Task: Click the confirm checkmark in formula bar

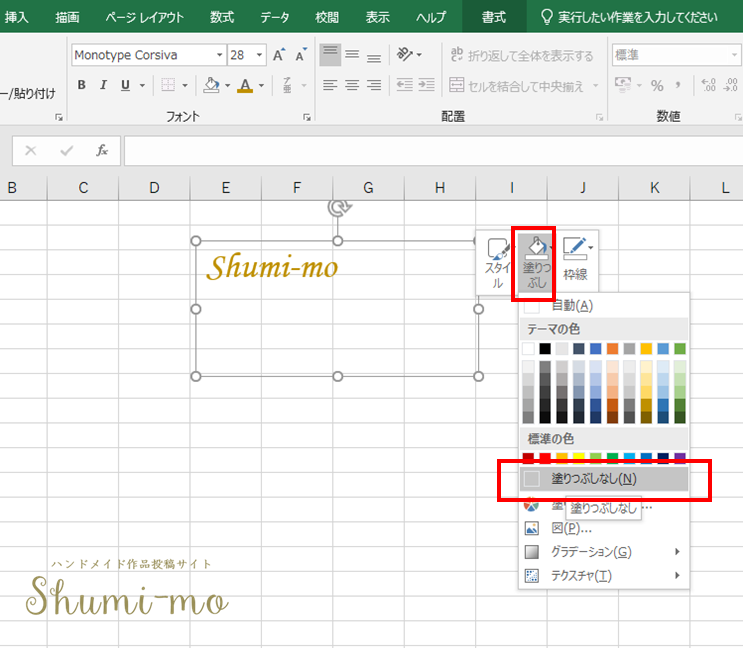Action: (x=67, y=151)
